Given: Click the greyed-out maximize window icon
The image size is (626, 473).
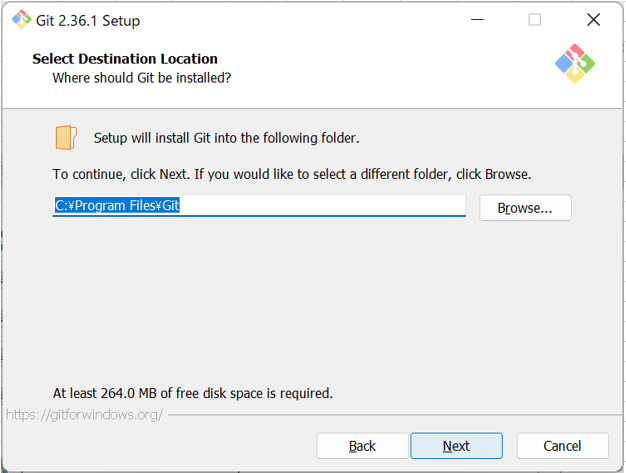Looking at the screenshot, I should point(535,20).
